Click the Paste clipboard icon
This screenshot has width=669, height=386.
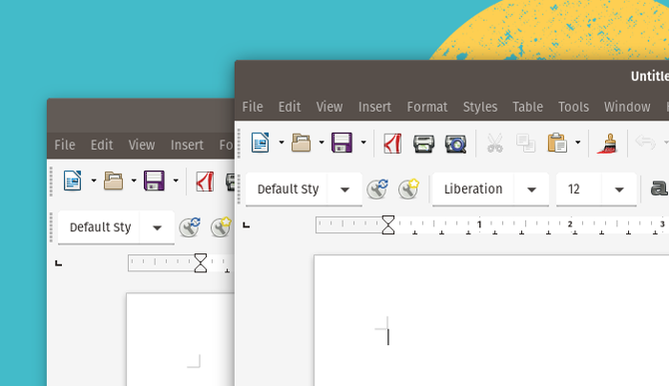[x=557, y=142]
